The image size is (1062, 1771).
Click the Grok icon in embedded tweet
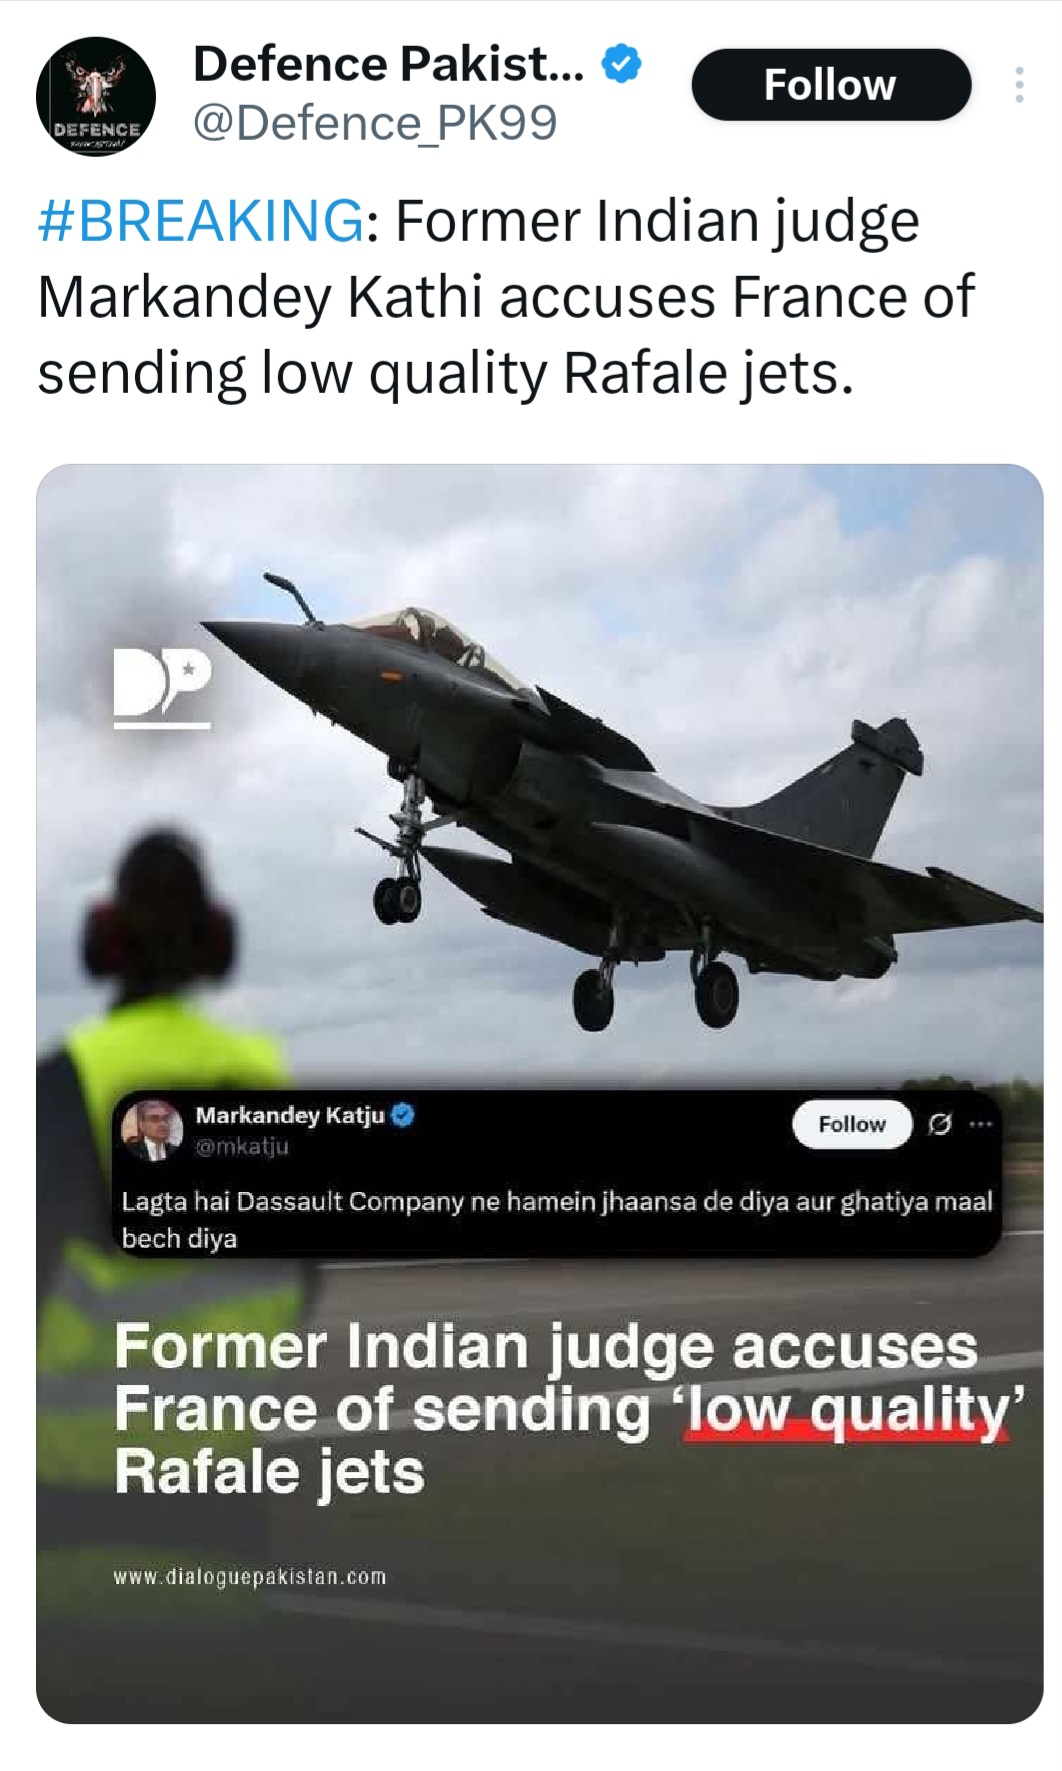940,1124
